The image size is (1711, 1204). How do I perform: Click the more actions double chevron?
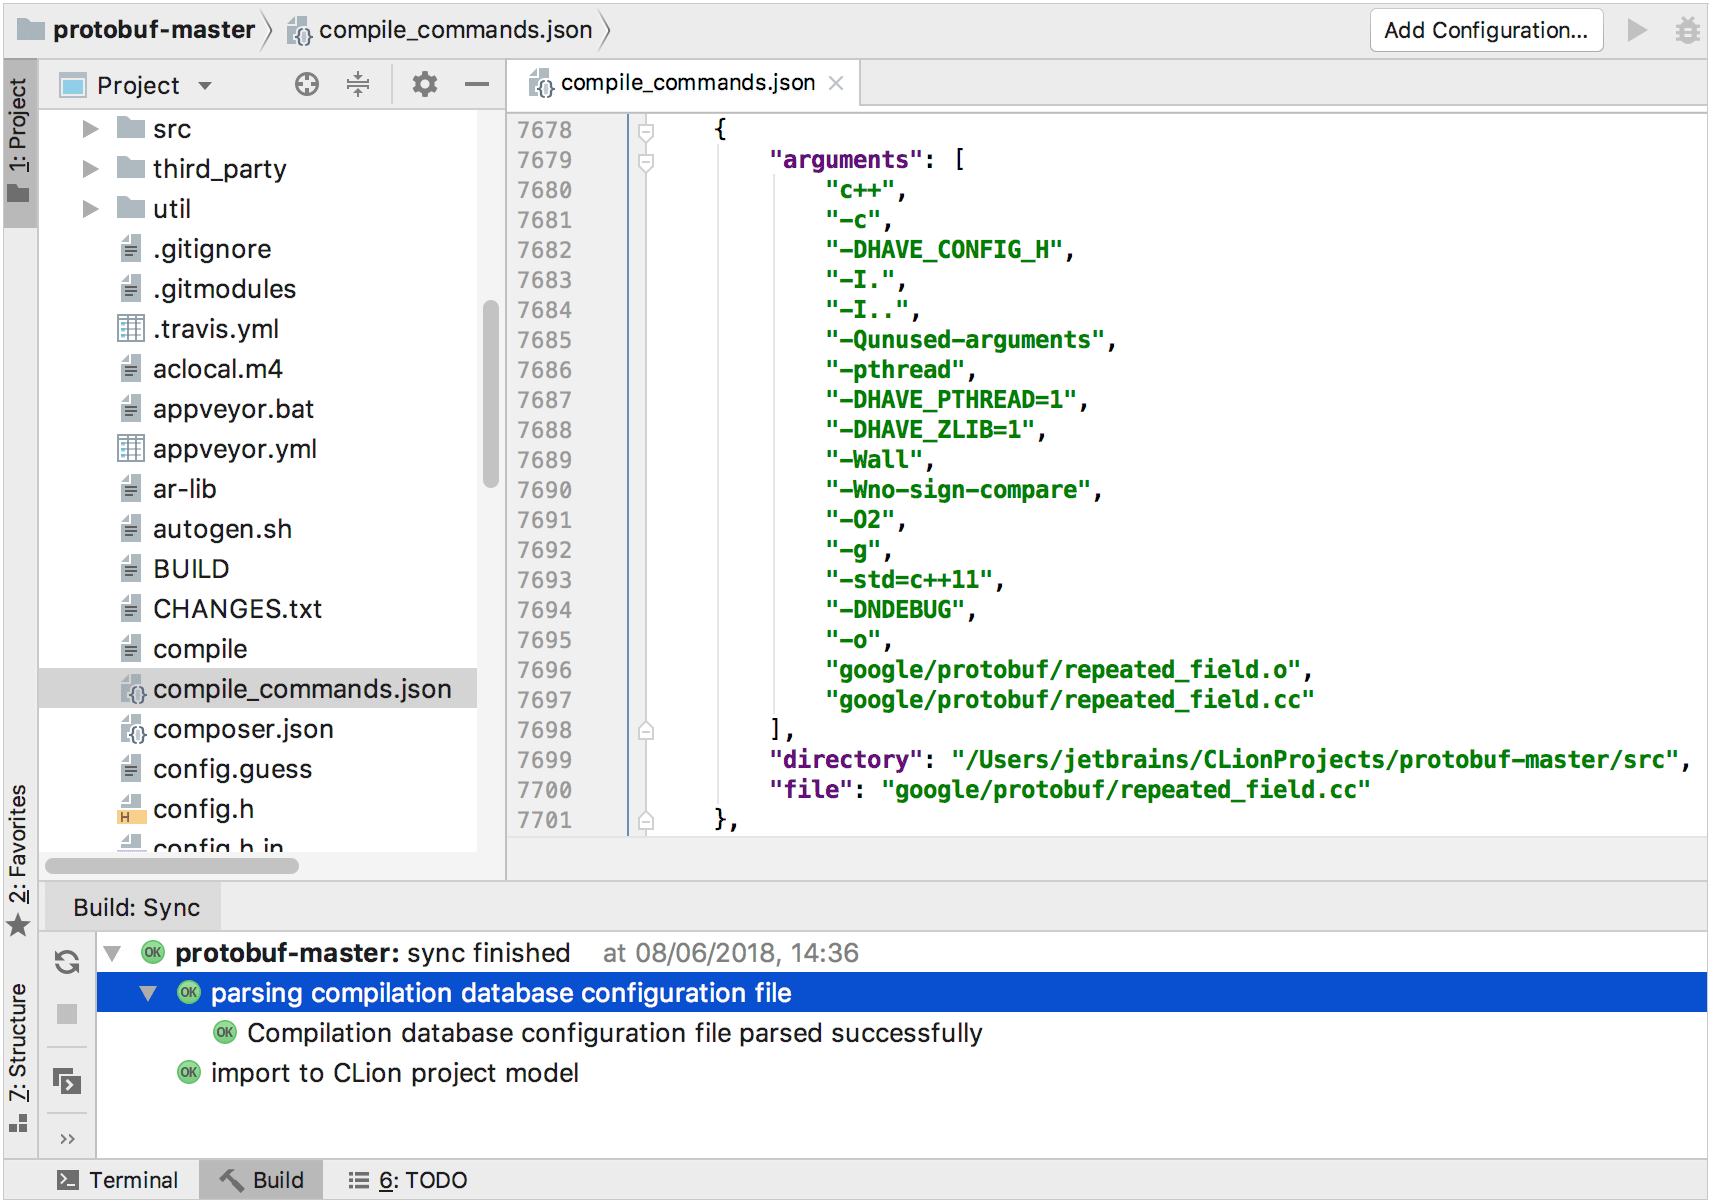[x=67, y=1139]
